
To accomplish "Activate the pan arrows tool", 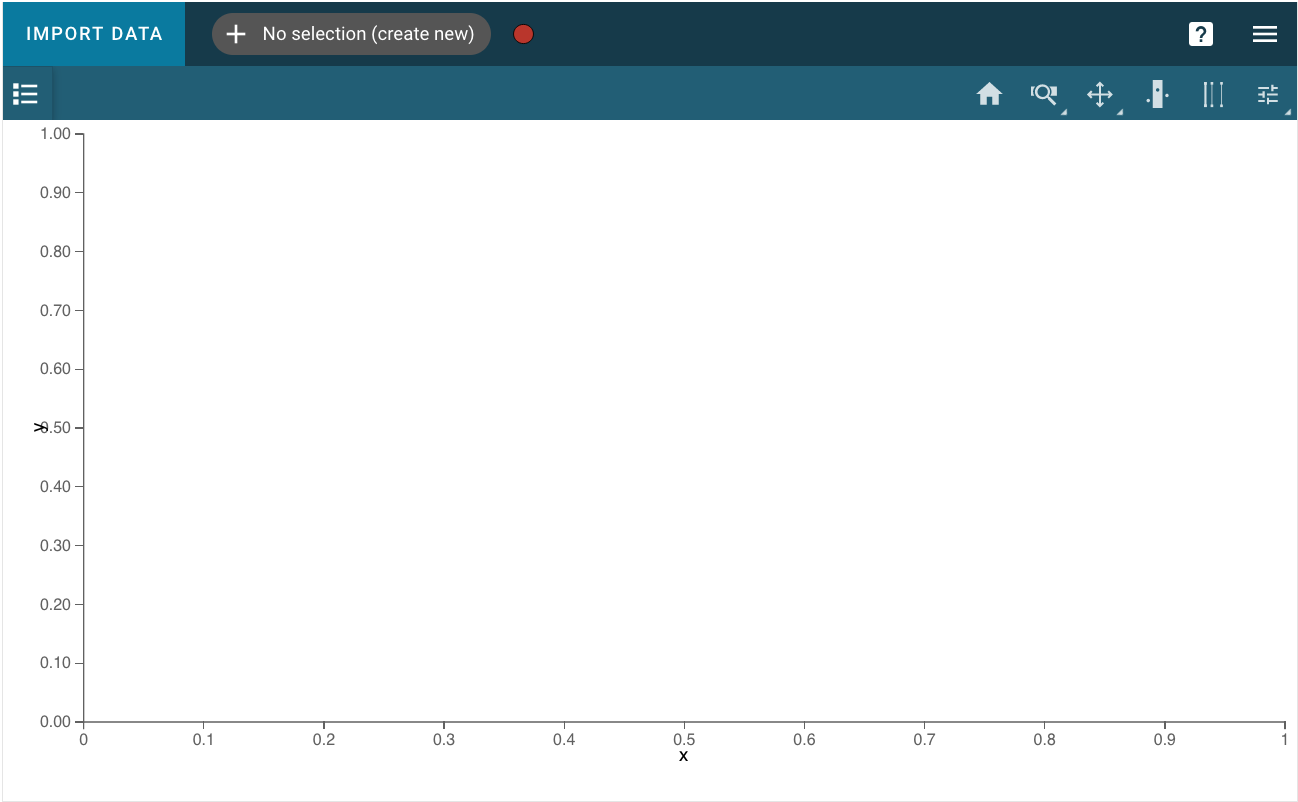I will pyautogui.click(x=1100, y=95).
